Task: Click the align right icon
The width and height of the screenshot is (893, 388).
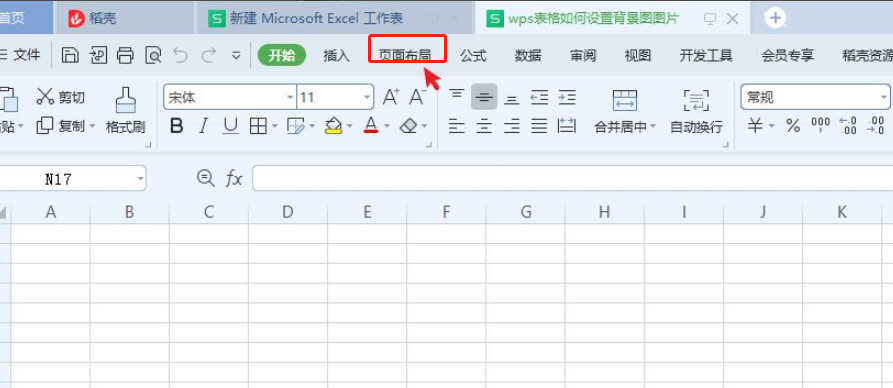Action: coord(512,126)
